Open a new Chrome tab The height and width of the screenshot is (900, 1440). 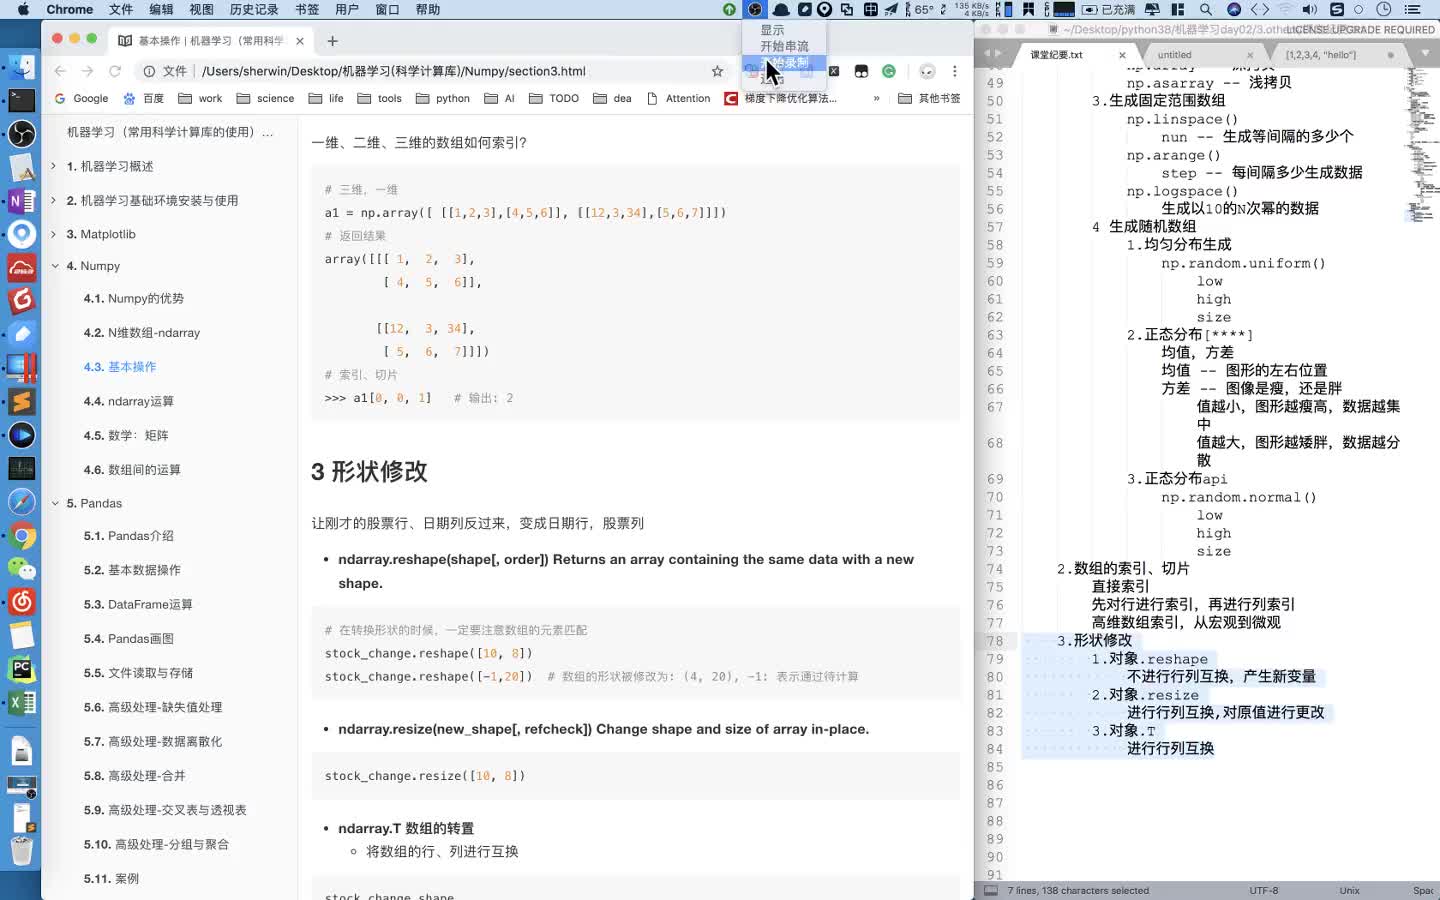tap(333, 41)
